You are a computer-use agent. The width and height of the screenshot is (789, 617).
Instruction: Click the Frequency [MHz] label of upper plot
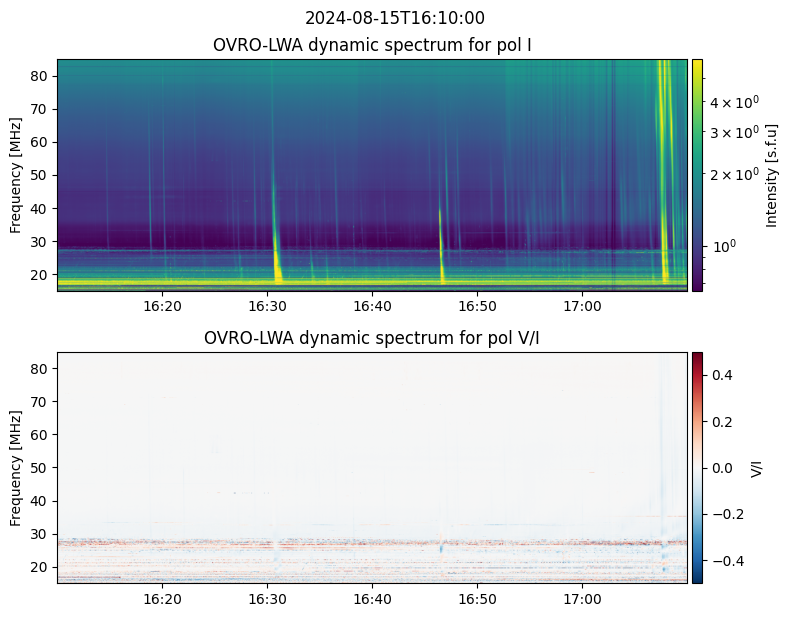click(x=16, y=175)
